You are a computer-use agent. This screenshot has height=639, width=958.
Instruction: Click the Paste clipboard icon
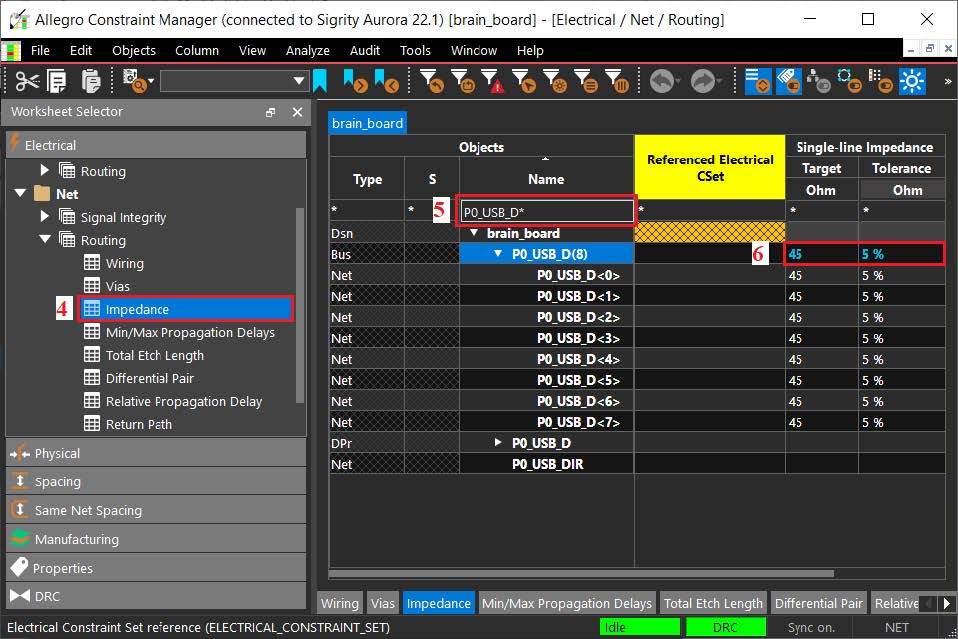(91, 81)
